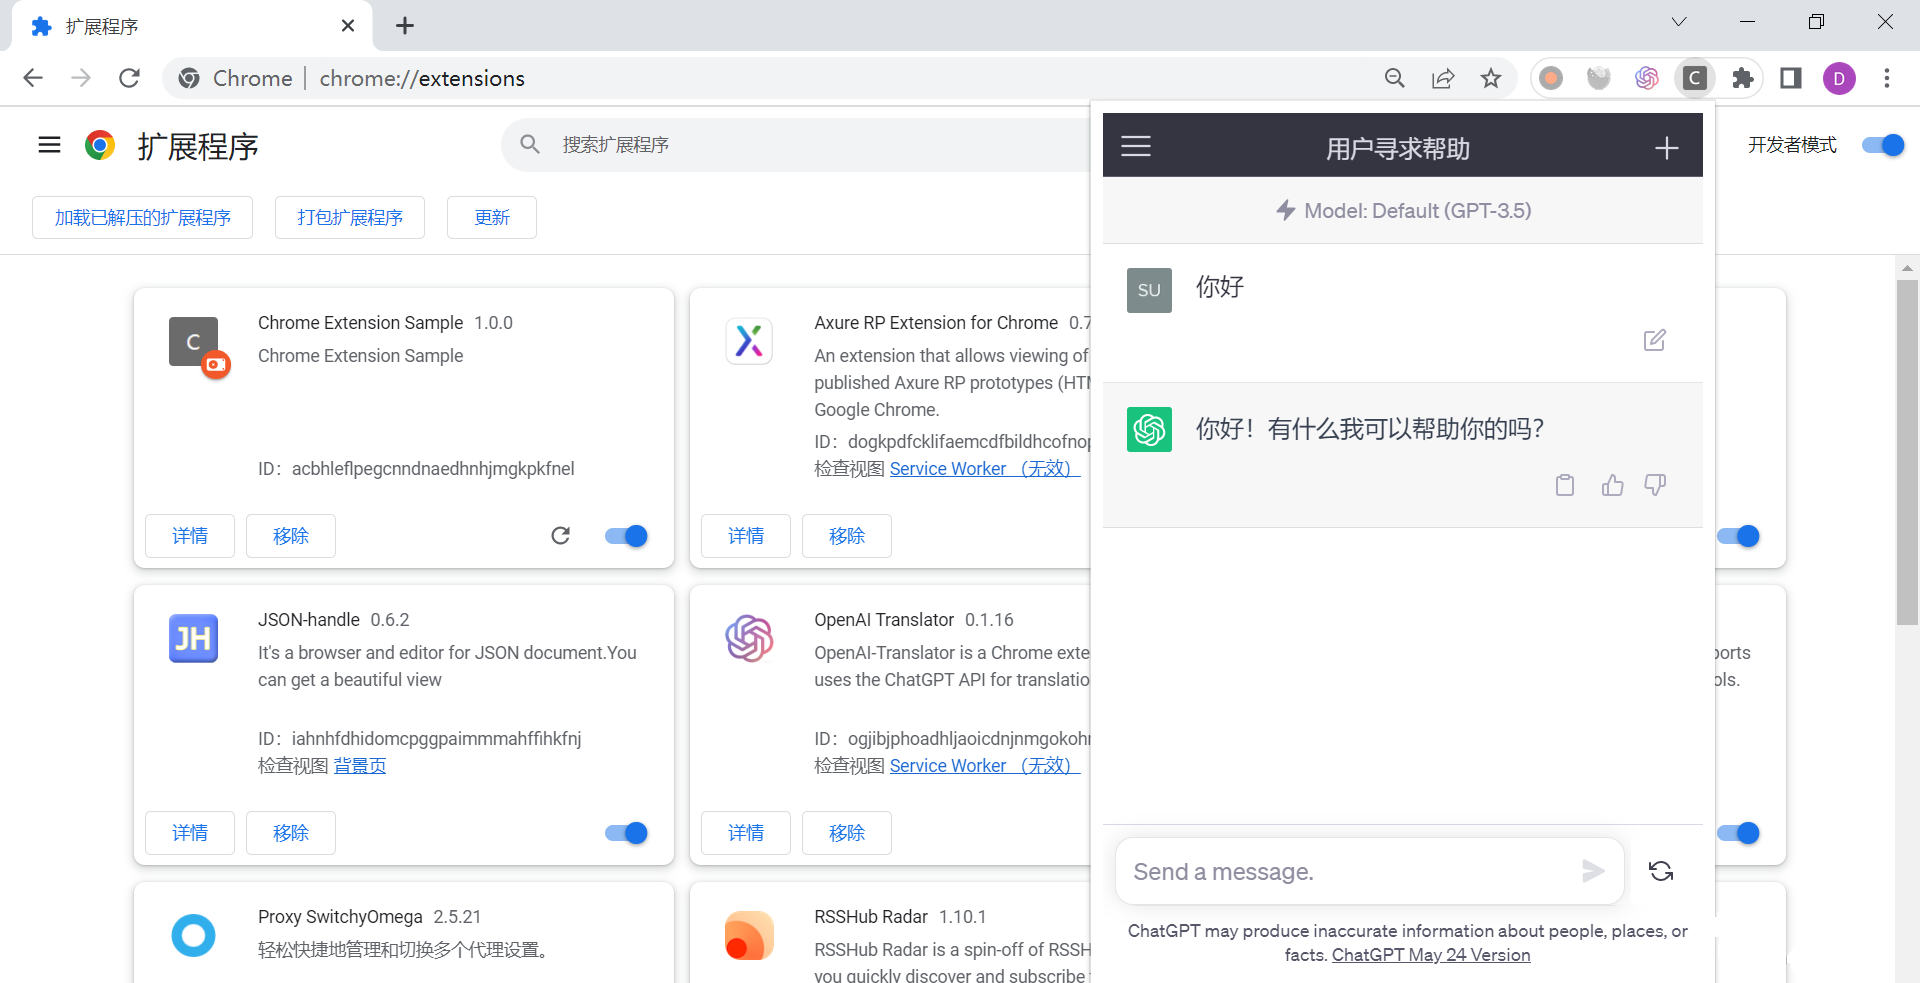Click the Proxy SwitchyOmega extension logo

pos(193,935)
